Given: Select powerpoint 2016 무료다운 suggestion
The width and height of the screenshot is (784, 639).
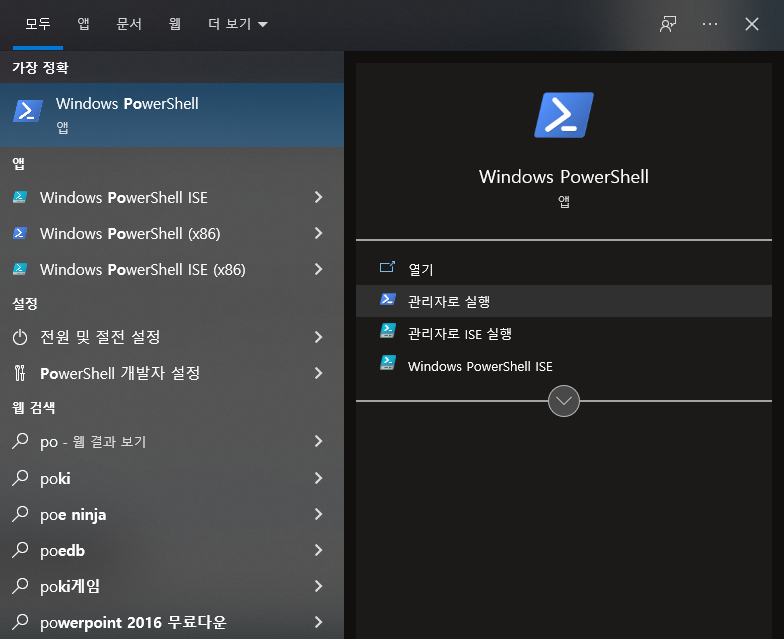Looking at the screenshot, I should [172, 622].
